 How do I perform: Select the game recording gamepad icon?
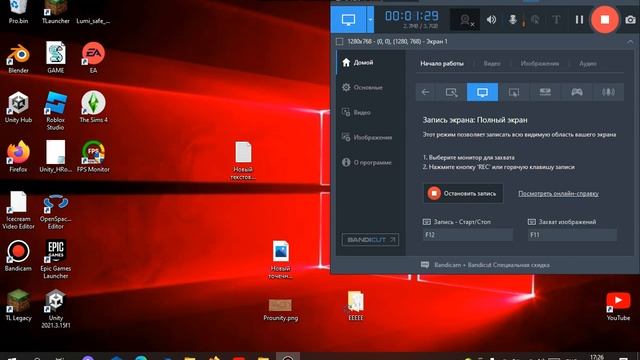(x=577, y=92)
